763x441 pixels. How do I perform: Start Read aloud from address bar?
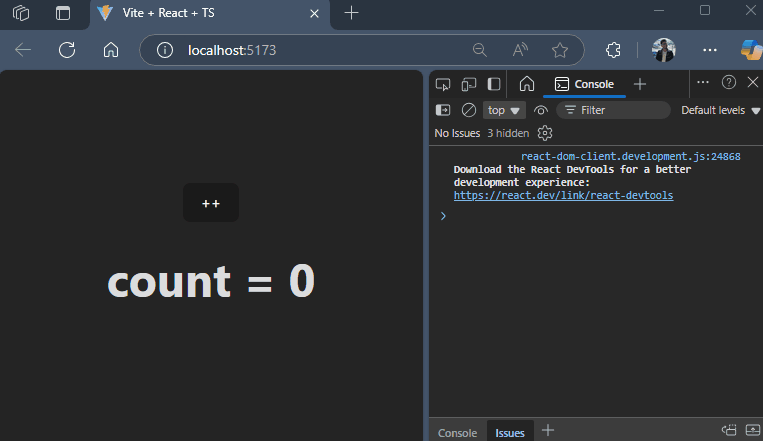pos(520,50)
